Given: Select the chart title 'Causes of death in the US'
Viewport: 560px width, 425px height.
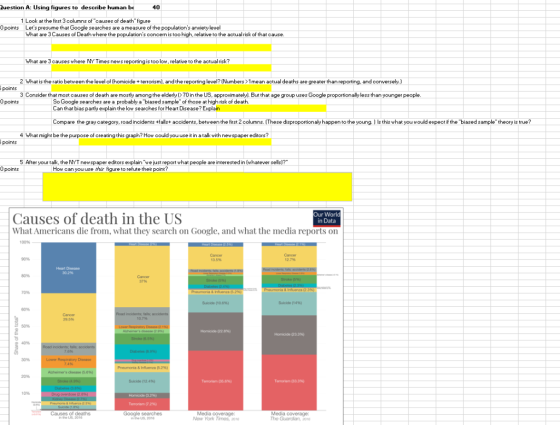Looking at the screenshot, I should click(97, 219).
